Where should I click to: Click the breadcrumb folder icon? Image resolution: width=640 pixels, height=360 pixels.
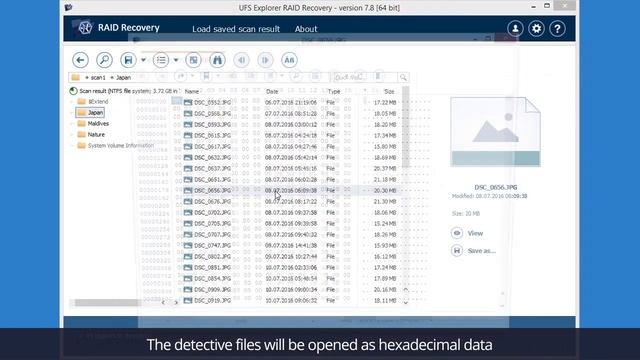pos(76,78)
